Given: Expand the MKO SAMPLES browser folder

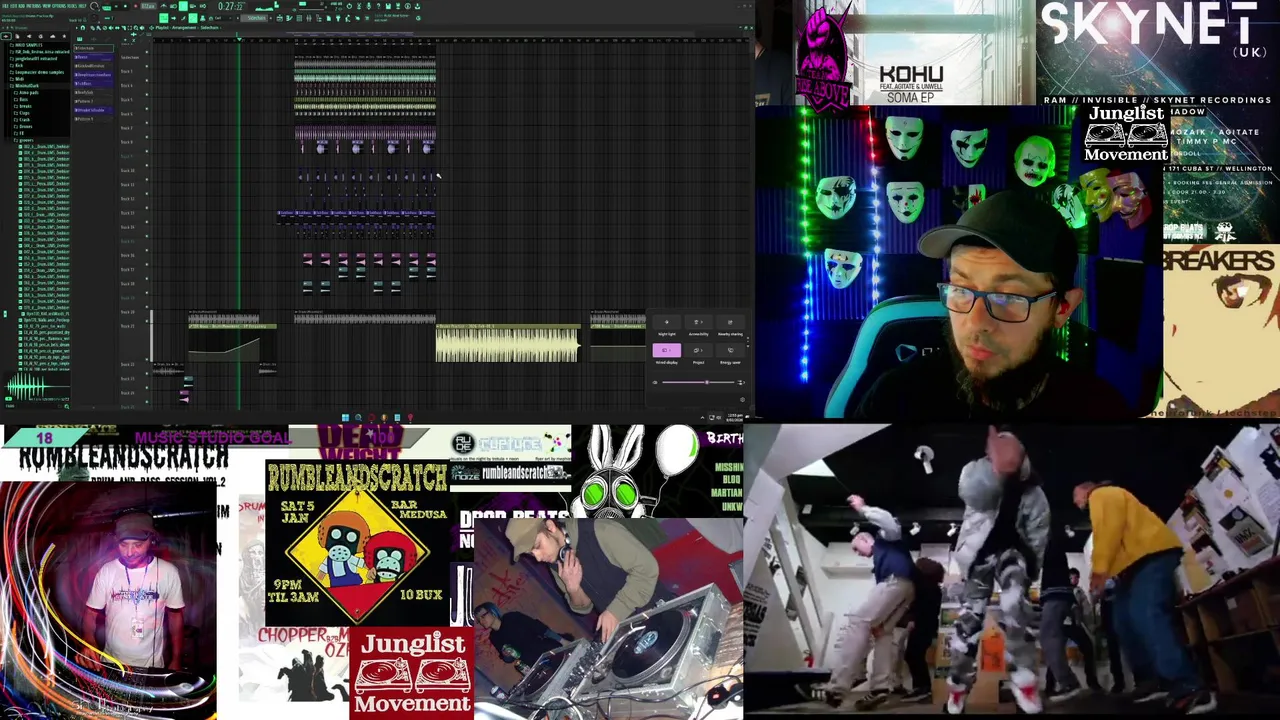Looking at the screenshot, I should click(26, 45).
